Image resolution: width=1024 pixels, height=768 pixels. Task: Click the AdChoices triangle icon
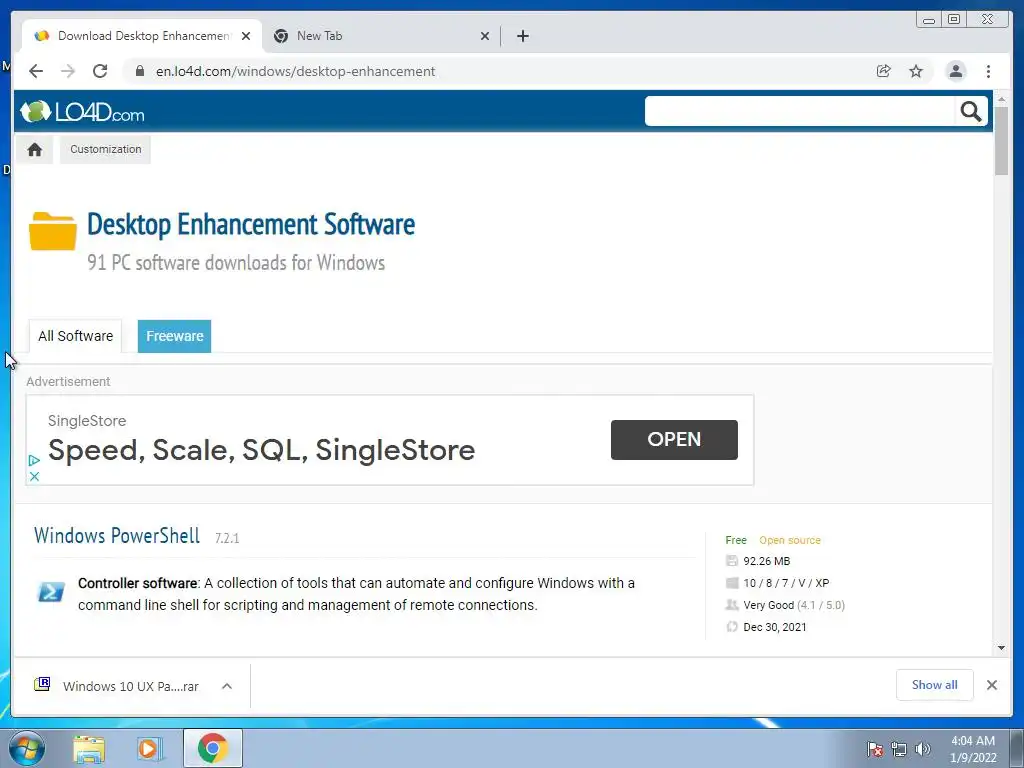[x=35, y=460]
